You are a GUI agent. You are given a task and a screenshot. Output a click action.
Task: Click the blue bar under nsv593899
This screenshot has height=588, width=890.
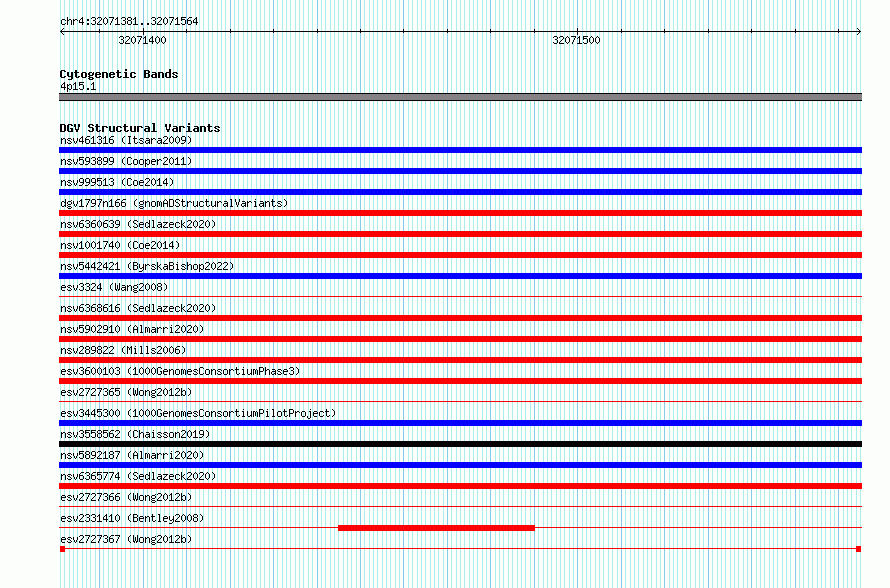tap(460, 171)
